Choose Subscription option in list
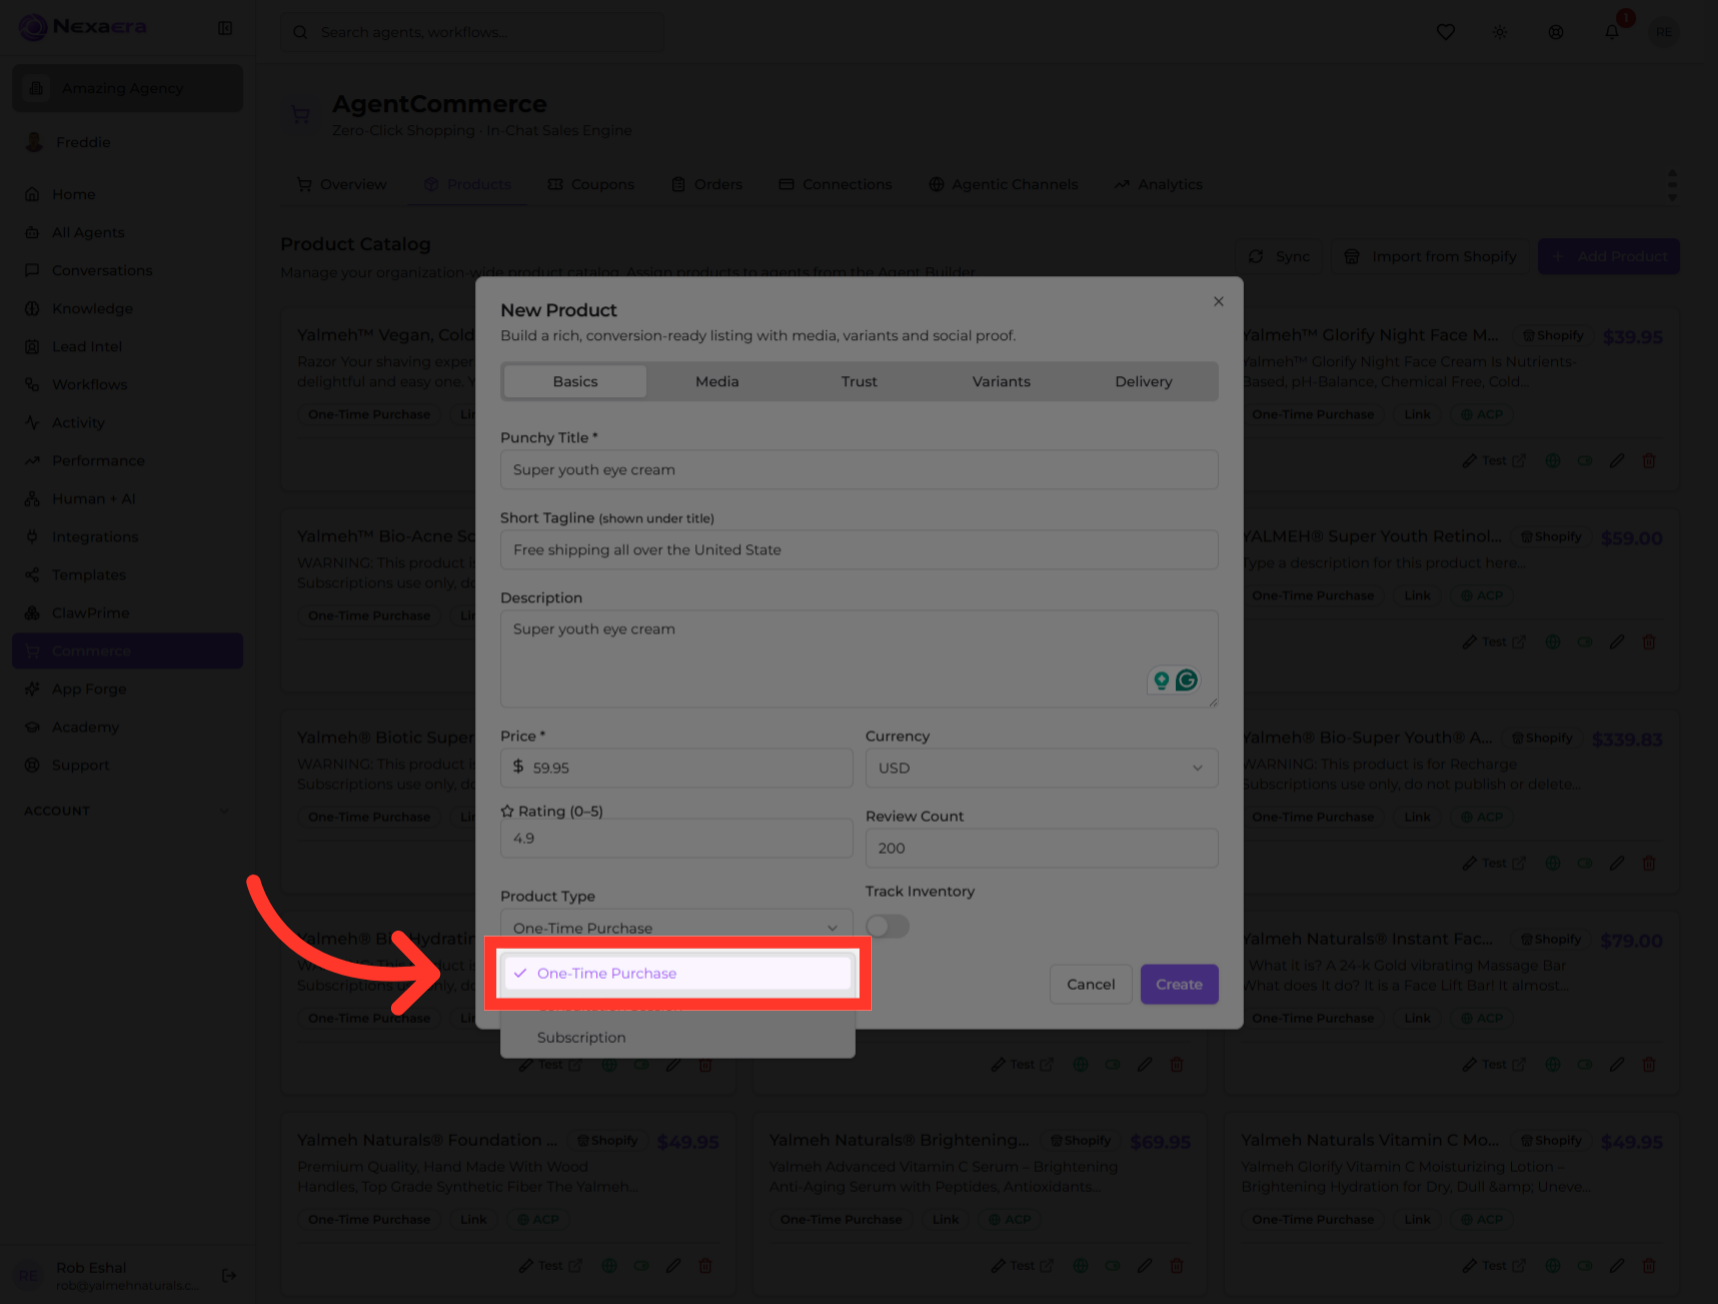1718x1304 pixels. [x=677, y=1037]
